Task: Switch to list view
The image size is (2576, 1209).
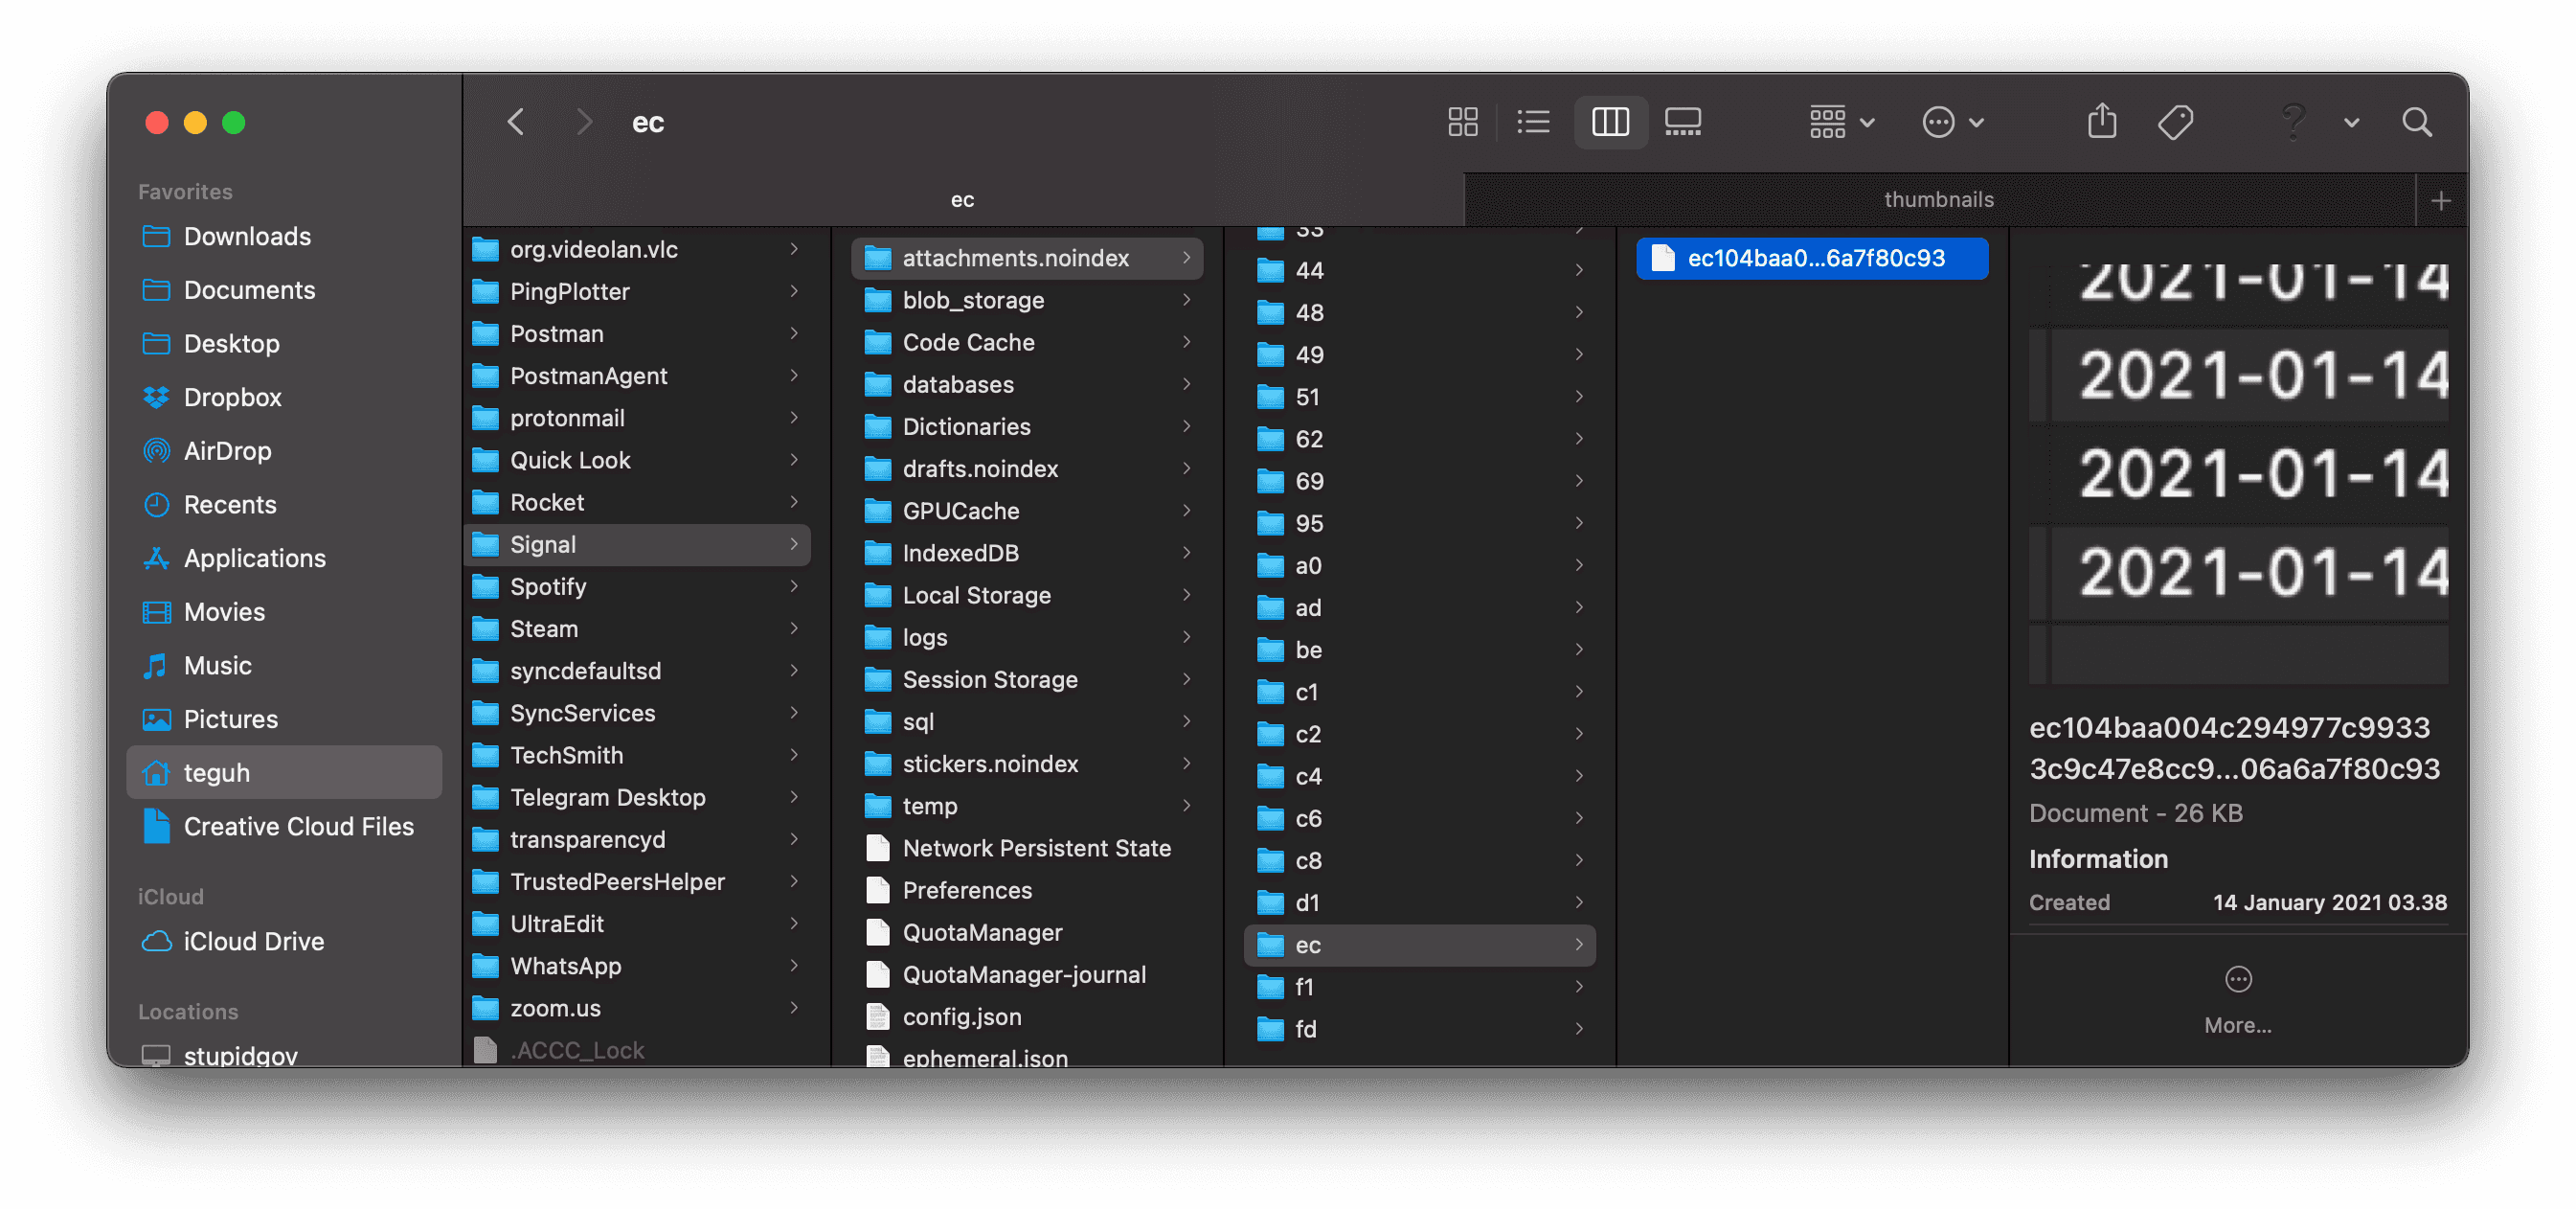Action: tap(1533, 122)
